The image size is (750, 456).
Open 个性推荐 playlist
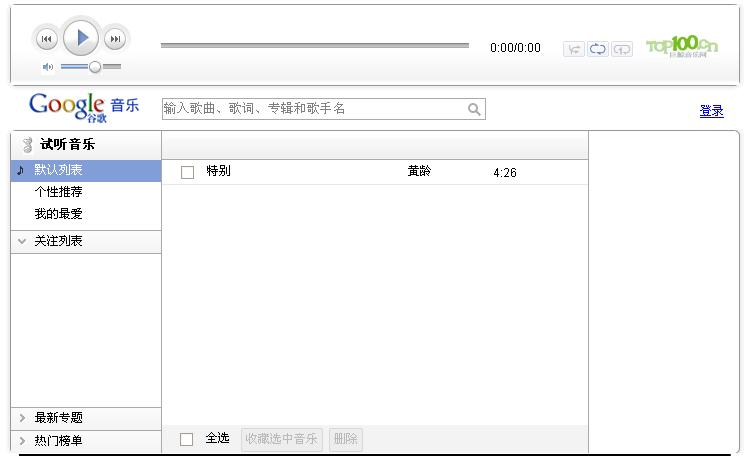[x=58, y=192]
